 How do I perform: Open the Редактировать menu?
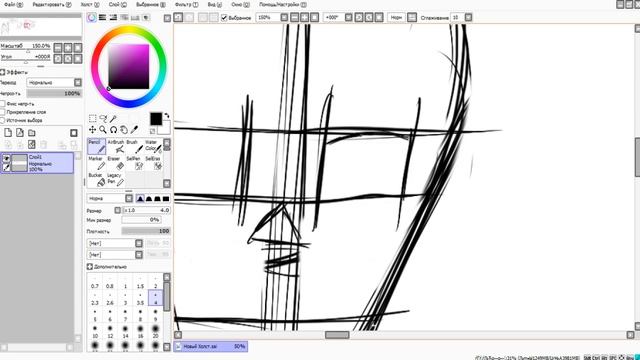pos(52,4)
